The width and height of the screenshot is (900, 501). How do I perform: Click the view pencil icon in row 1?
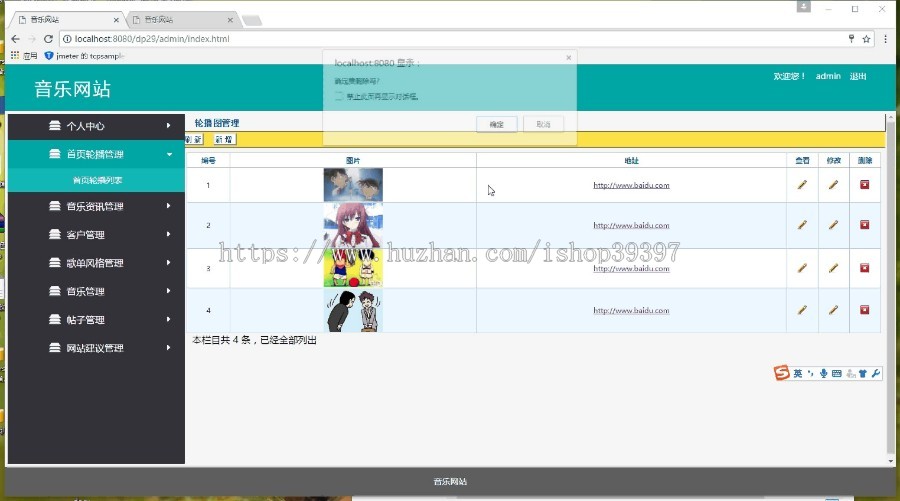[802, 185]
